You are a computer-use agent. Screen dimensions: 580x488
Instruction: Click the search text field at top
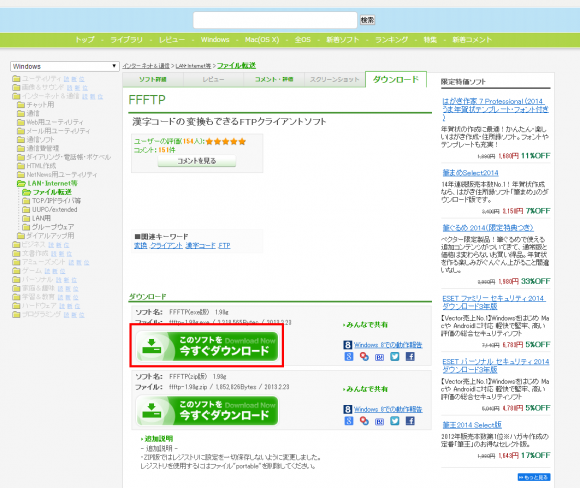275,20
